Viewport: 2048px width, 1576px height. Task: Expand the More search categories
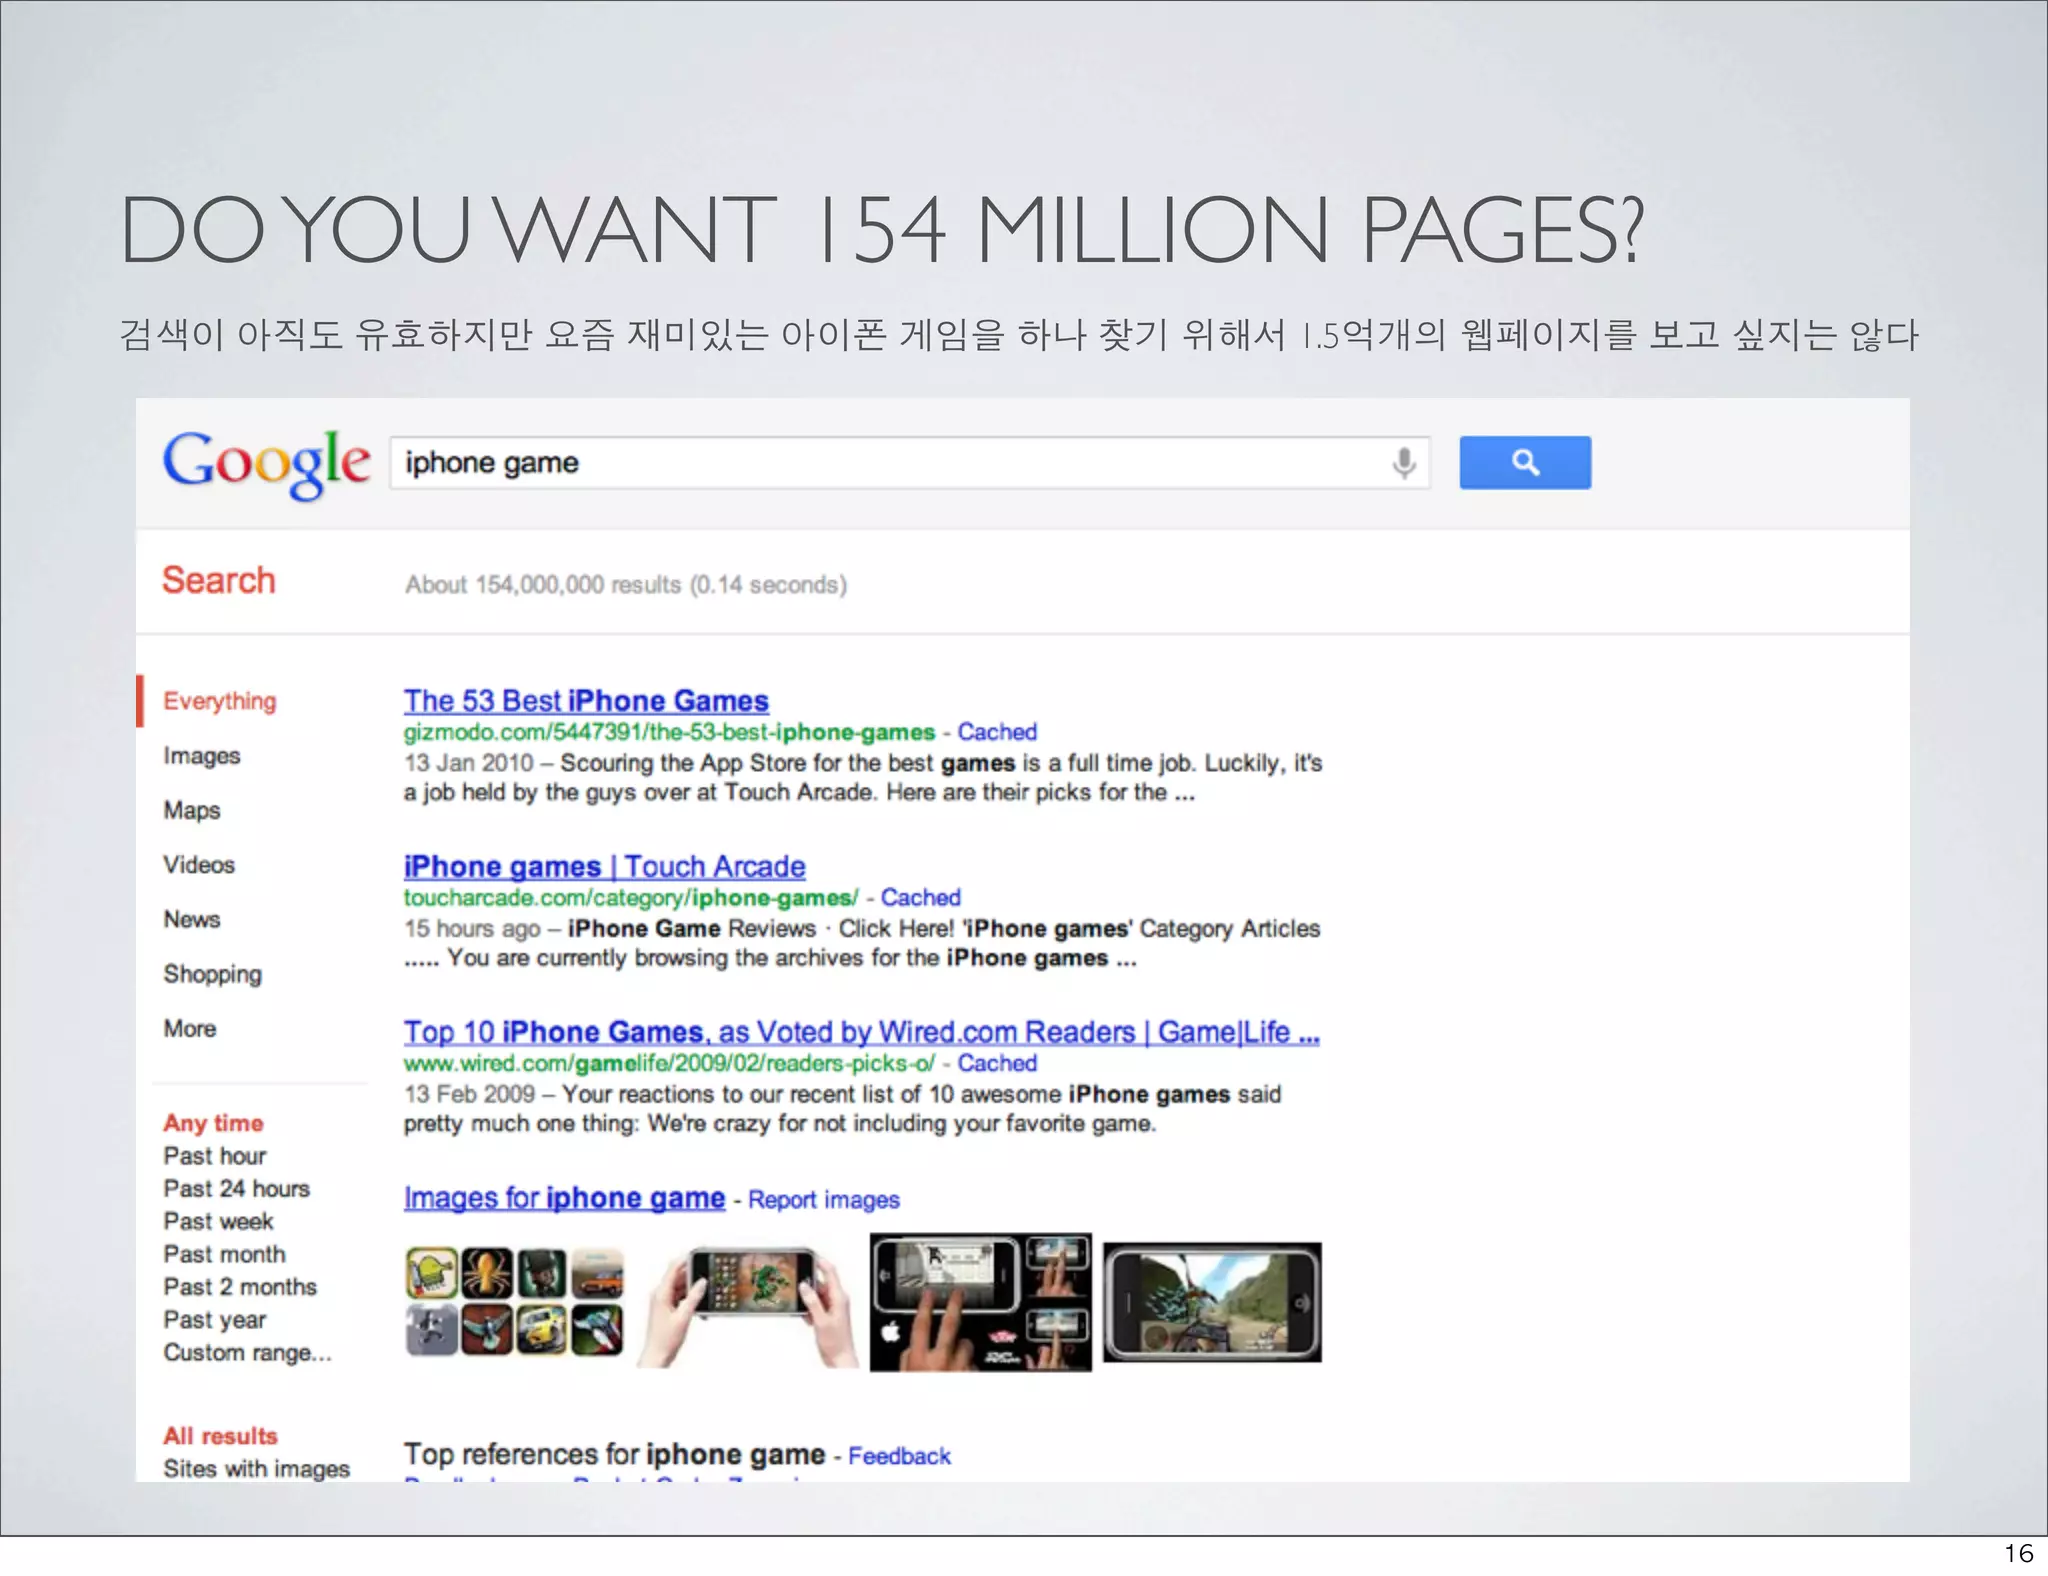(190, 1028)
